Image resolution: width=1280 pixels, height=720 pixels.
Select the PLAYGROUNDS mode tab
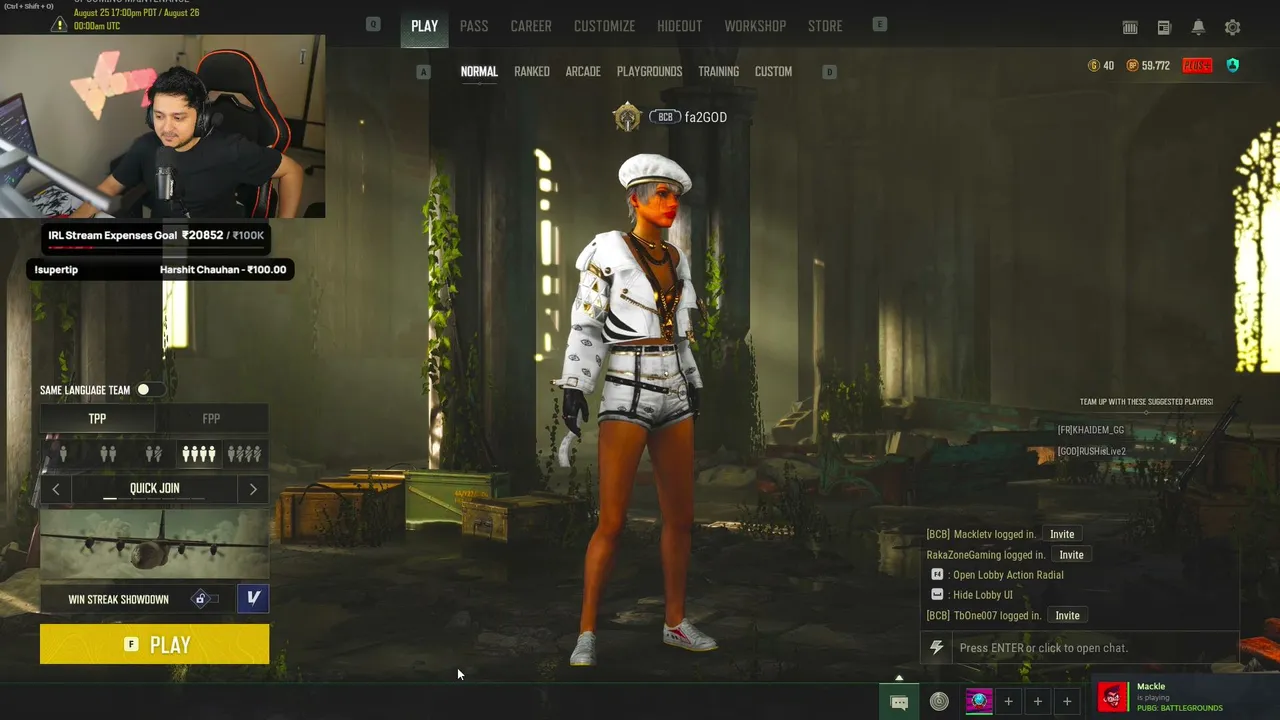pyautogui.click(x=649, y=72)
